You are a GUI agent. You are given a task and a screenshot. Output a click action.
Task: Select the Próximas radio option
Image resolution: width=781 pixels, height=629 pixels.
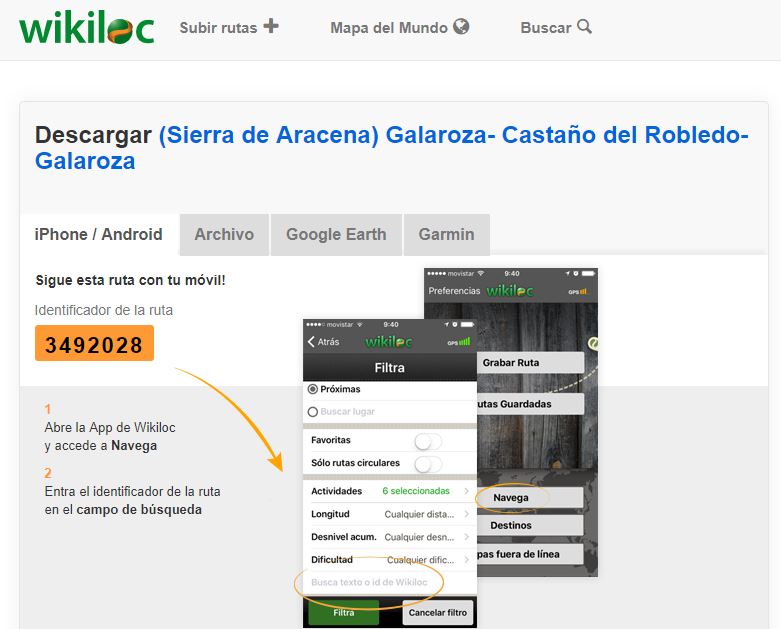pyautogui.click(x=313, y=389)
